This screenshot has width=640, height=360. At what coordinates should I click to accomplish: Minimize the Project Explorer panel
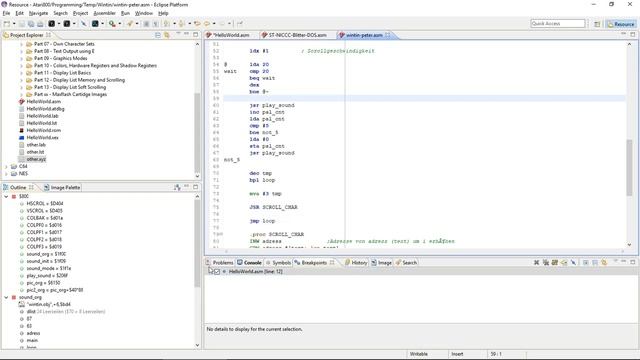pyautogui.click(x=187, y=35)
